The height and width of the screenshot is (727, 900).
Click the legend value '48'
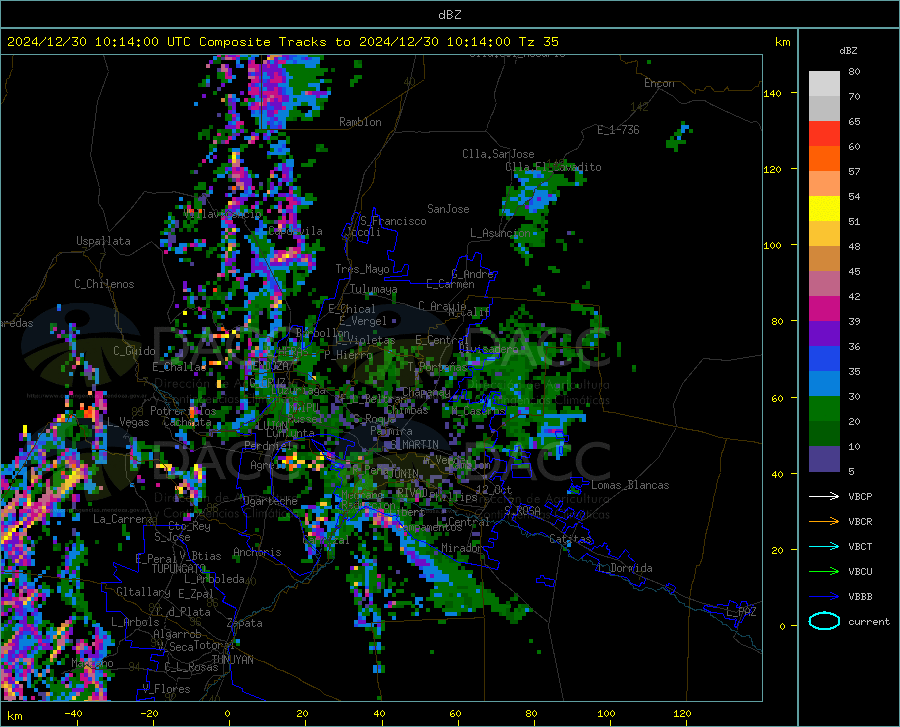point(854,247)
